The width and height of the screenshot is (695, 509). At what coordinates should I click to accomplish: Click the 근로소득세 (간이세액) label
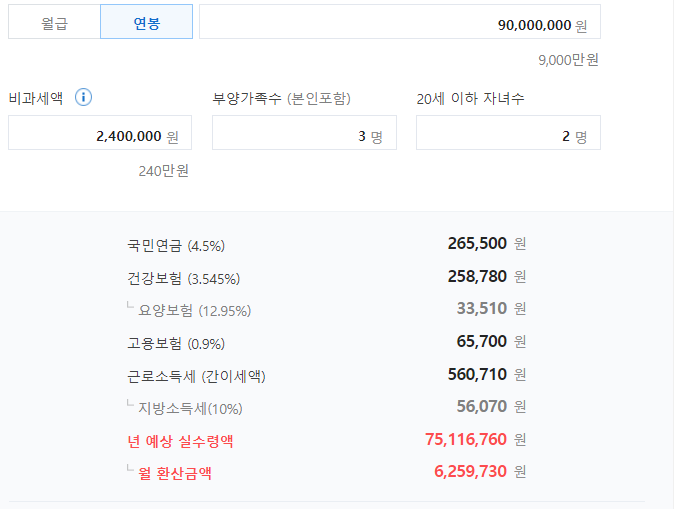[196, 376]
